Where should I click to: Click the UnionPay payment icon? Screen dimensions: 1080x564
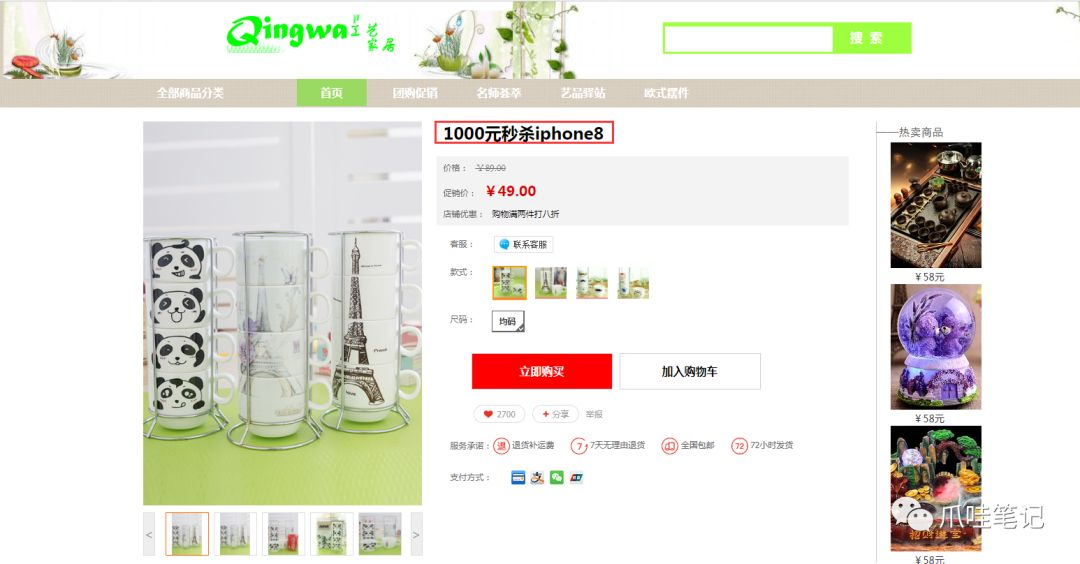tap(577, 478)
